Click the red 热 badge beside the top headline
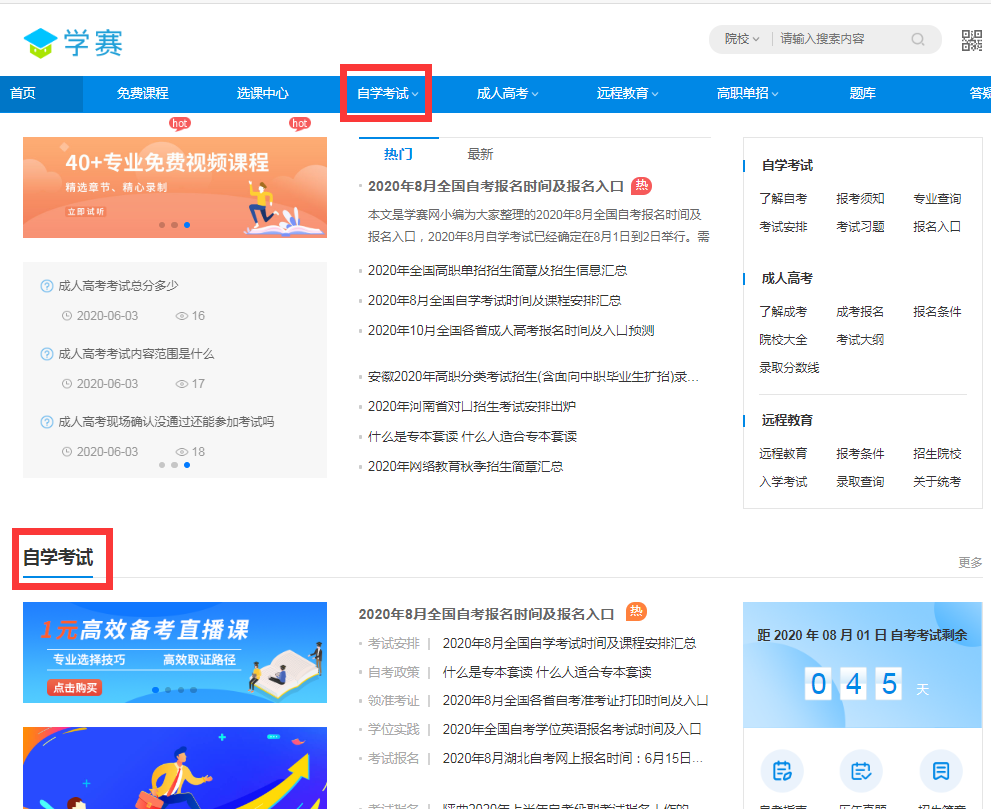This screenshot has width=991, height=809. 641,185
